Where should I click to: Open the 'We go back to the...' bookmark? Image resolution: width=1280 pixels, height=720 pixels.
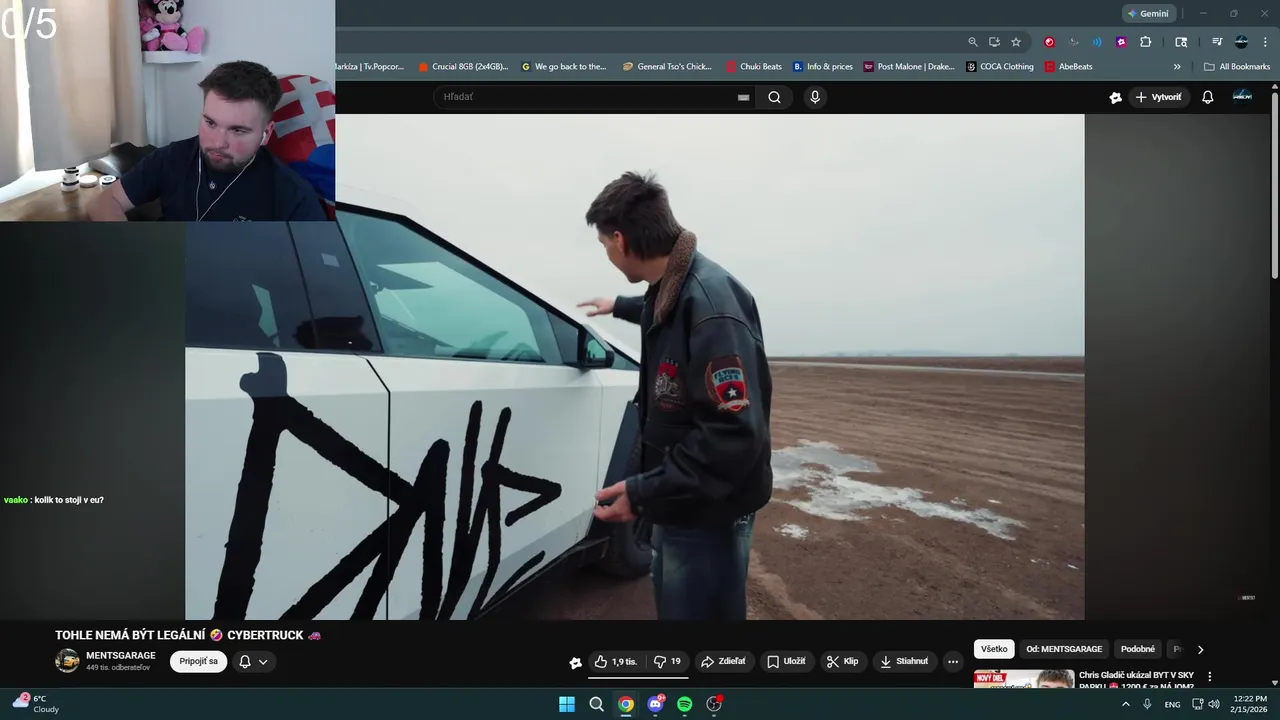pyautogui.click(x=564, y=67)
